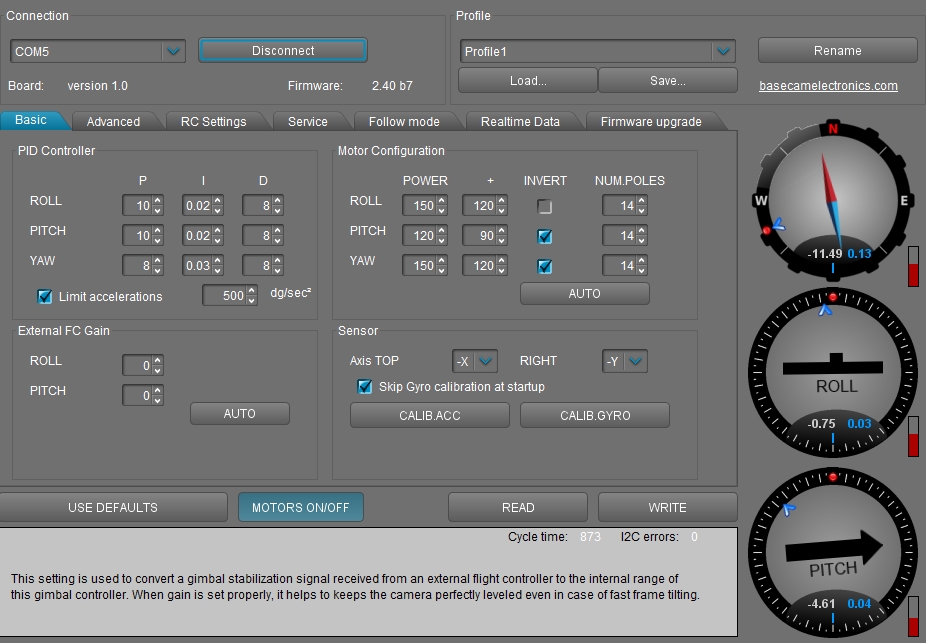Click the PITCH arrow gauge
Image resolution: width=926 pixels, height=643 pixels.
[x=832, y=550]
